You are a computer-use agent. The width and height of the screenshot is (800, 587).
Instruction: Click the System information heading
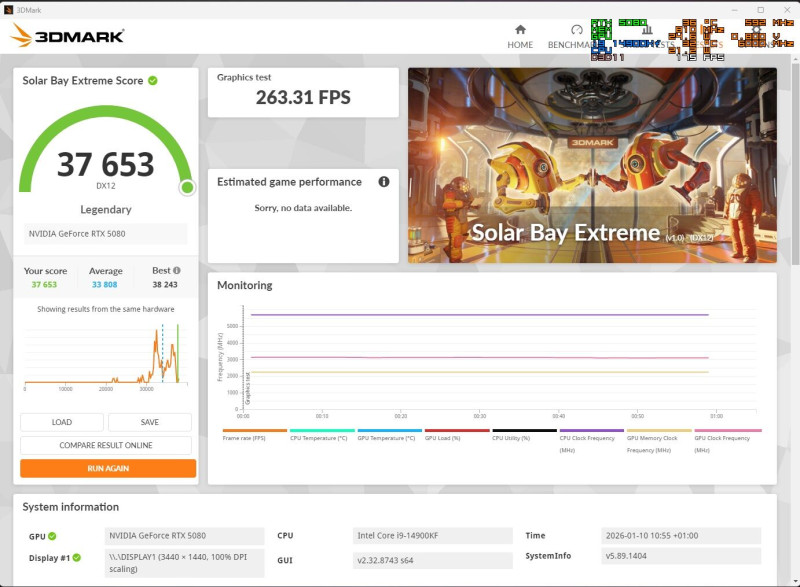tap(70, 507)
